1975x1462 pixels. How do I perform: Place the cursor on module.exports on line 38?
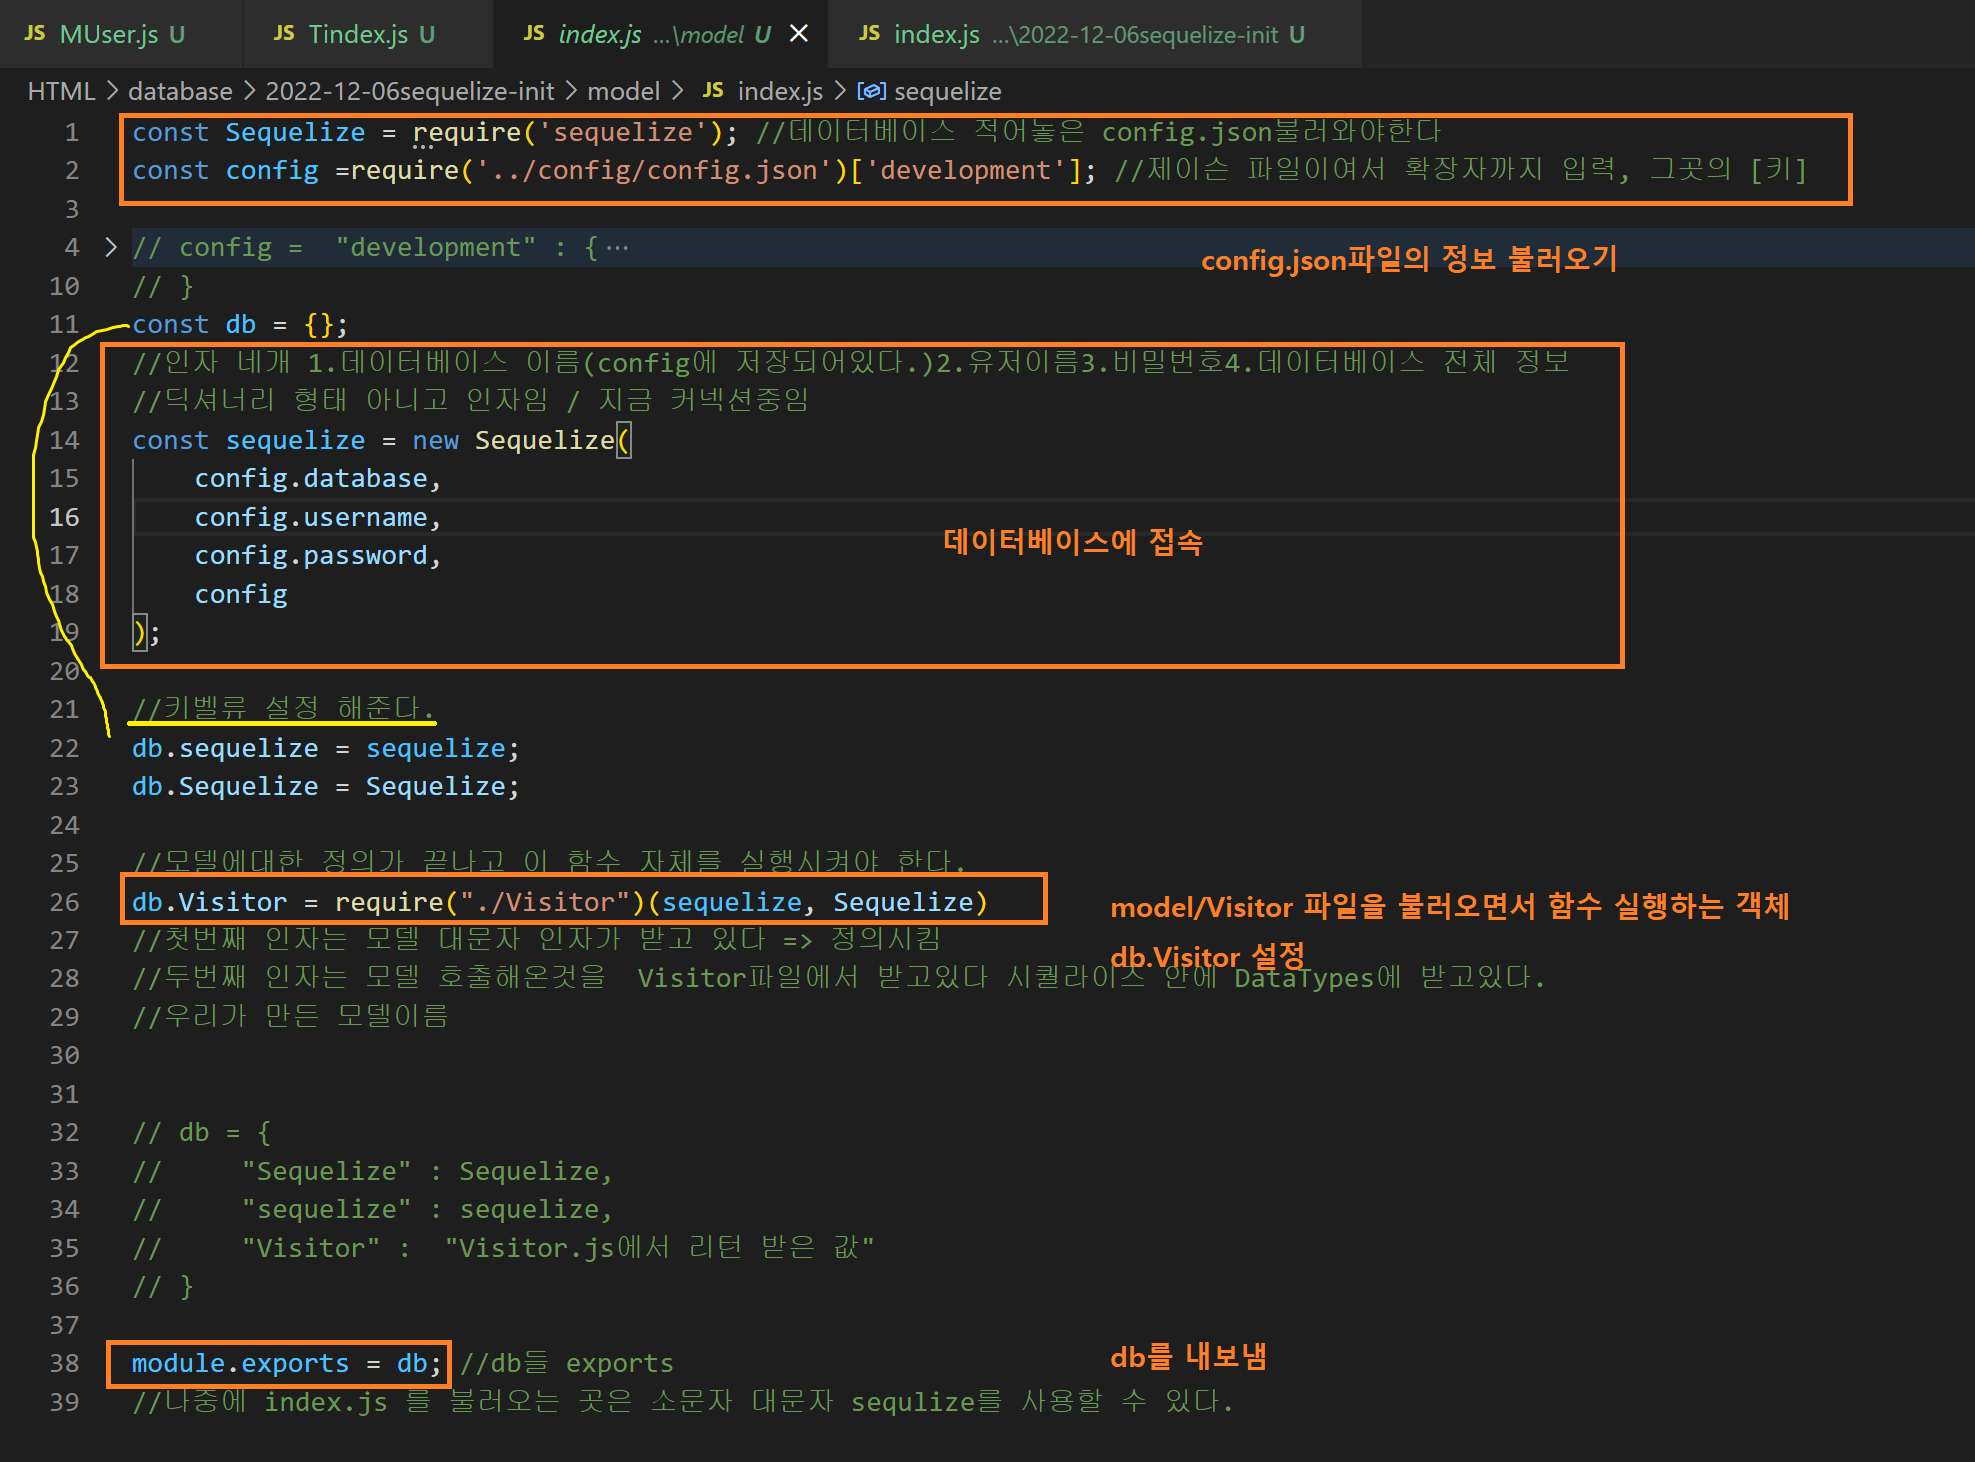click(240, 1363)
